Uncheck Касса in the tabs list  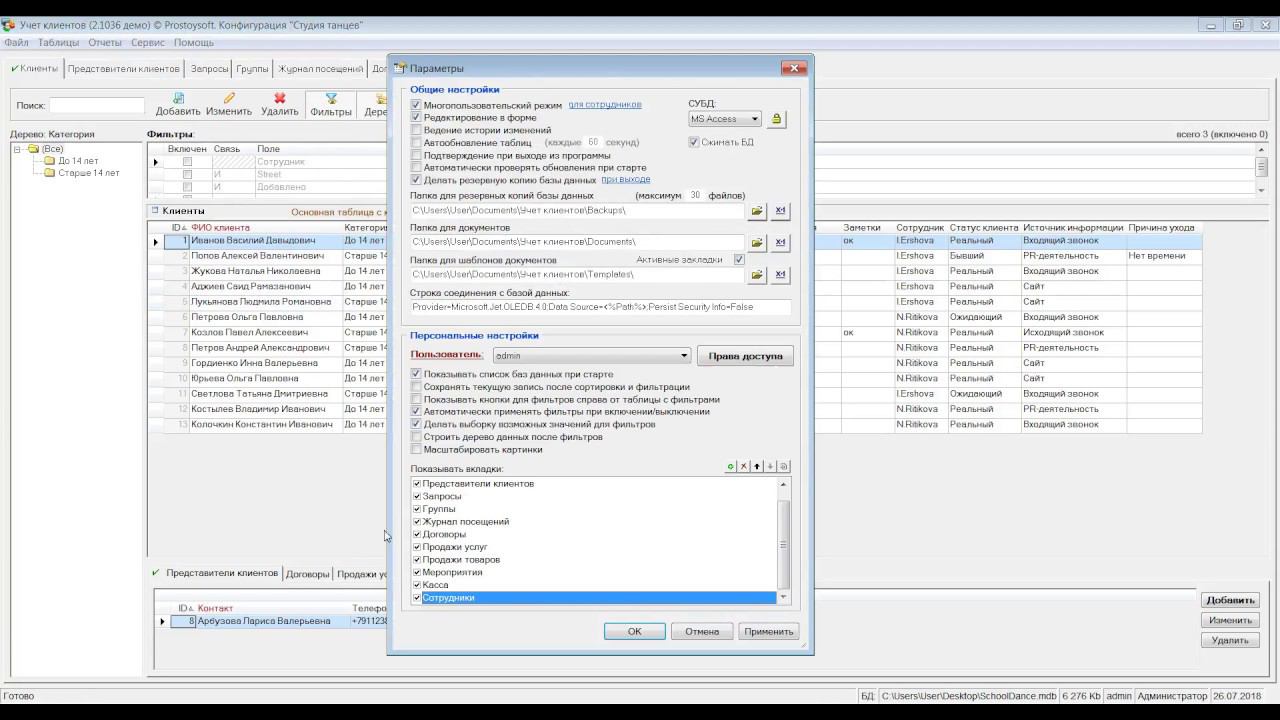point(417,585)
